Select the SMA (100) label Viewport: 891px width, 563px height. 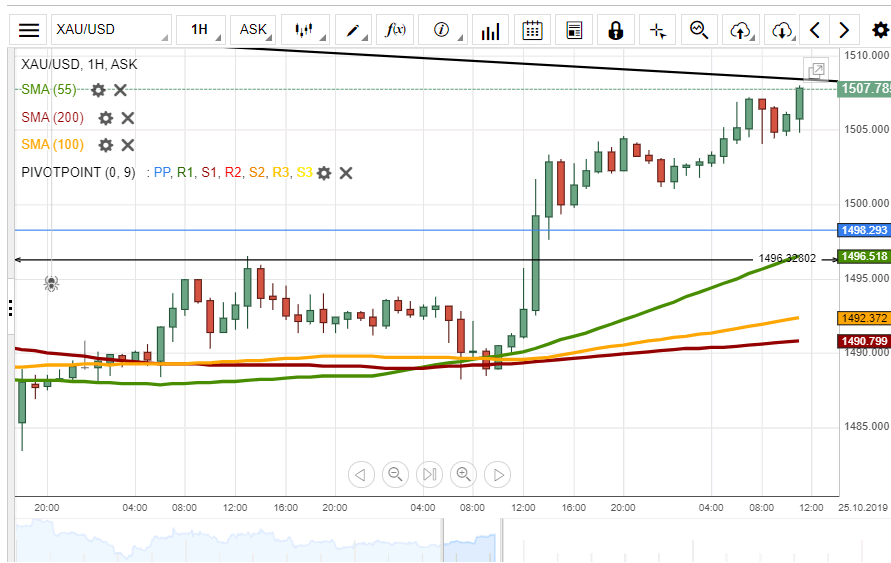click(52, 145)
